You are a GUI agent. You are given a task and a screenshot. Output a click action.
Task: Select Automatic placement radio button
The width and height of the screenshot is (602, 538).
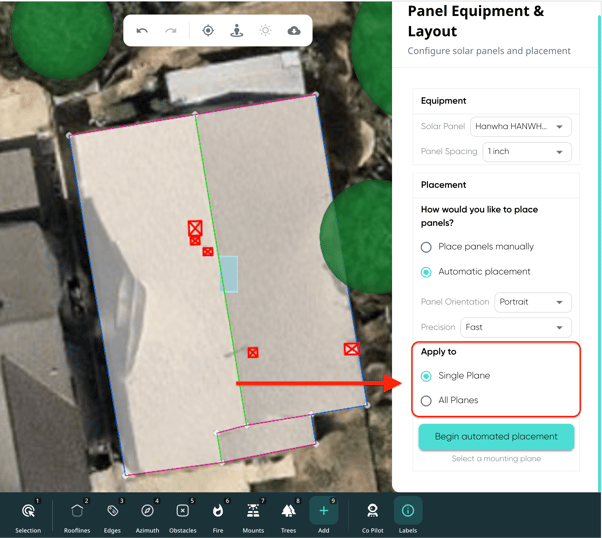point(426,272)
